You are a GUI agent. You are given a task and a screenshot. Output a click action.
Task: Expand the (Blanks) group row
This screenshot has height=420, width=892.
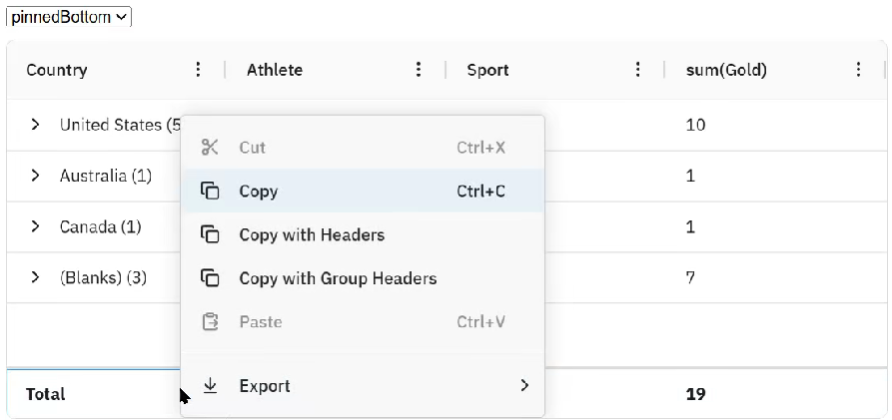[x=35, y=278]
